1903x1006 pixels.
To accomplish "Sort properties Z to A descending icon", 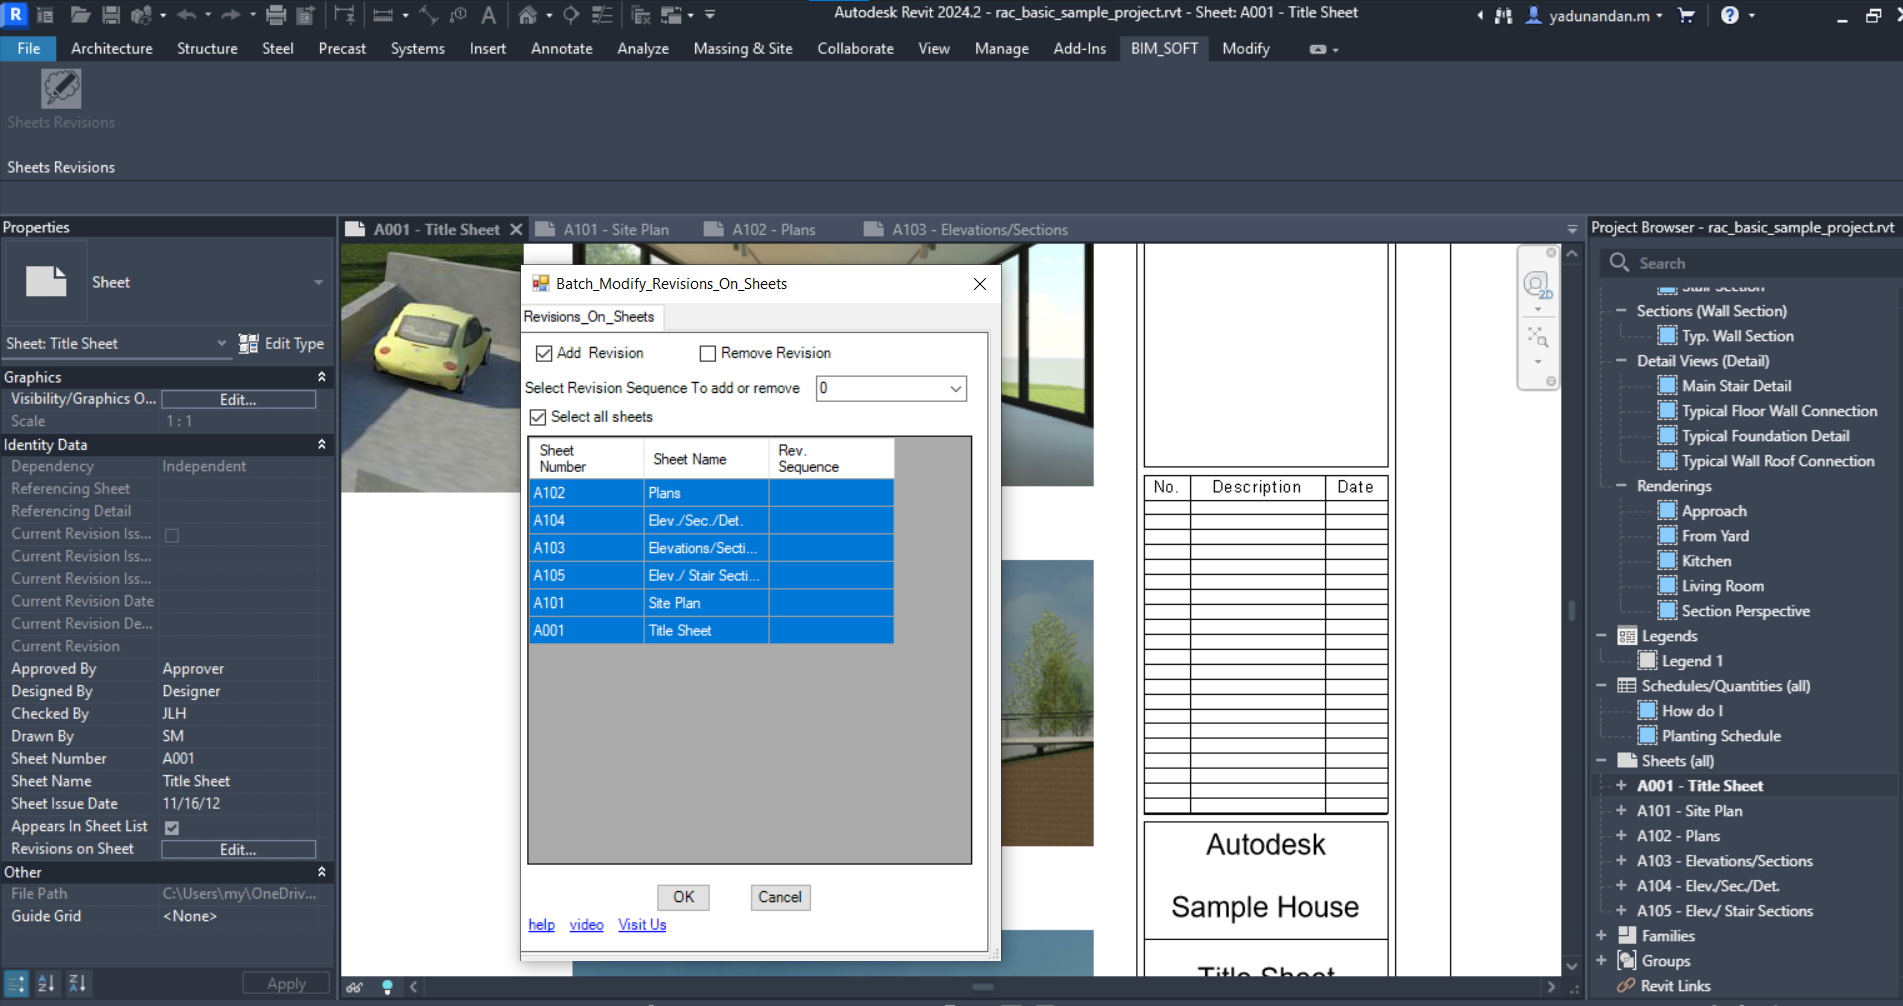I will pyautogui.click(x=77, y=983).
